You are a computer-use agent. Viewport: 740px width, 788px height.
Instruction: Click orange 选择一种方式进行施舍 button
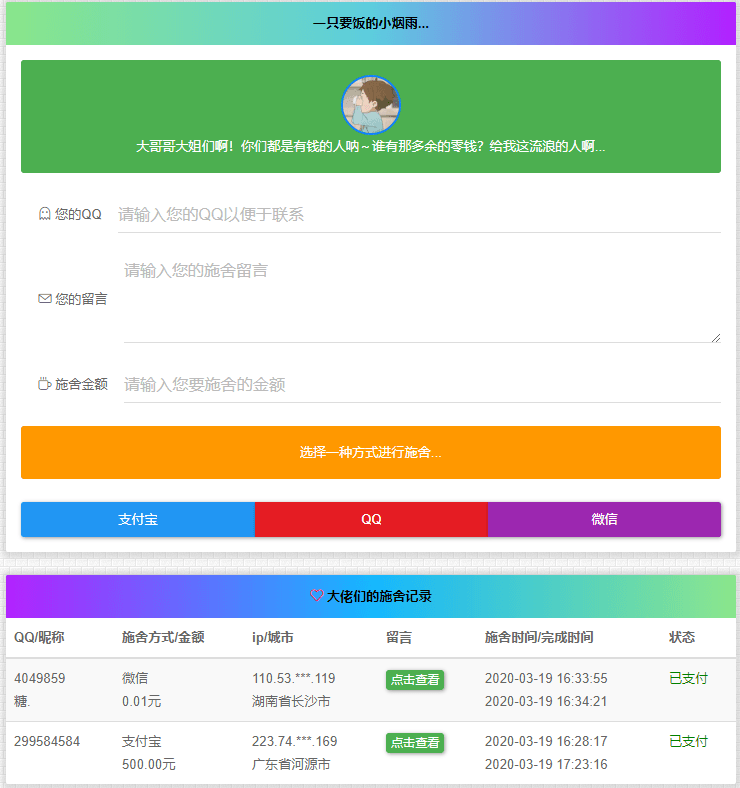click(371, 452)
